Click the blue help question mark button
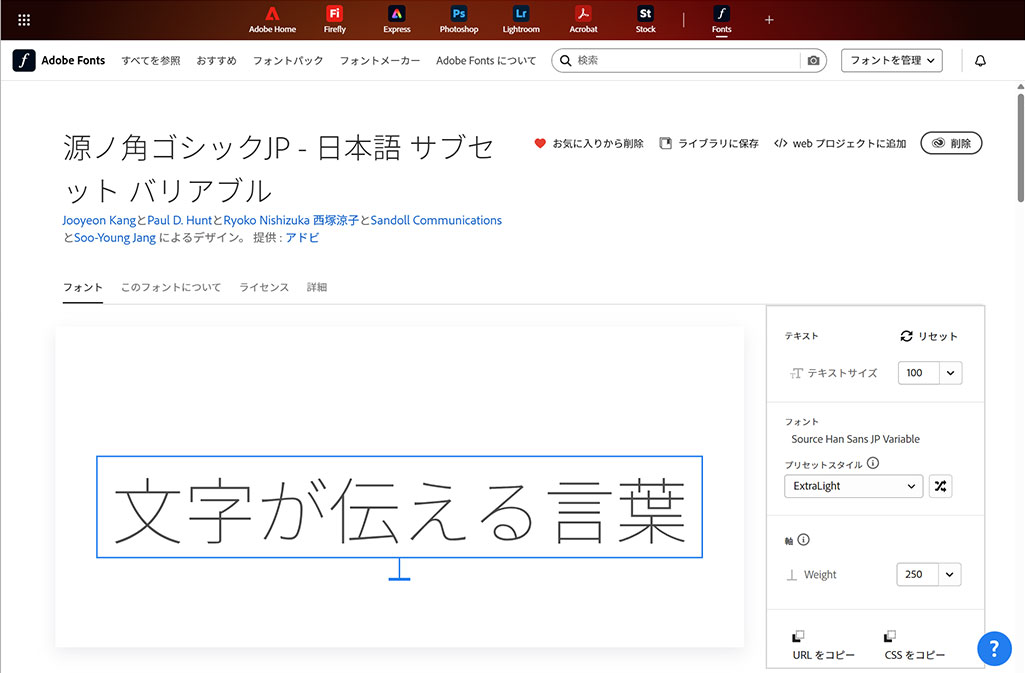 click(x=994, y=648)
